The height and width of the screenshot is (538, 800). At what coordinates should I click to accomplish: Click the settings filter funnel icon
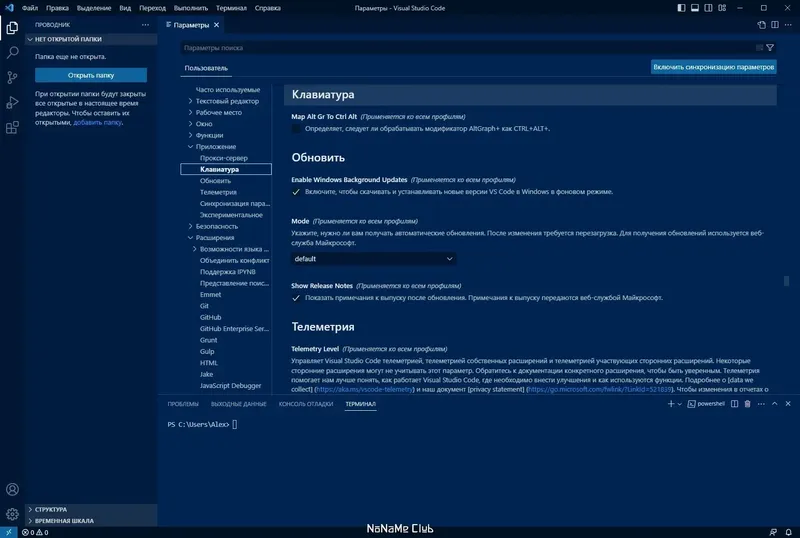(770, 47)
